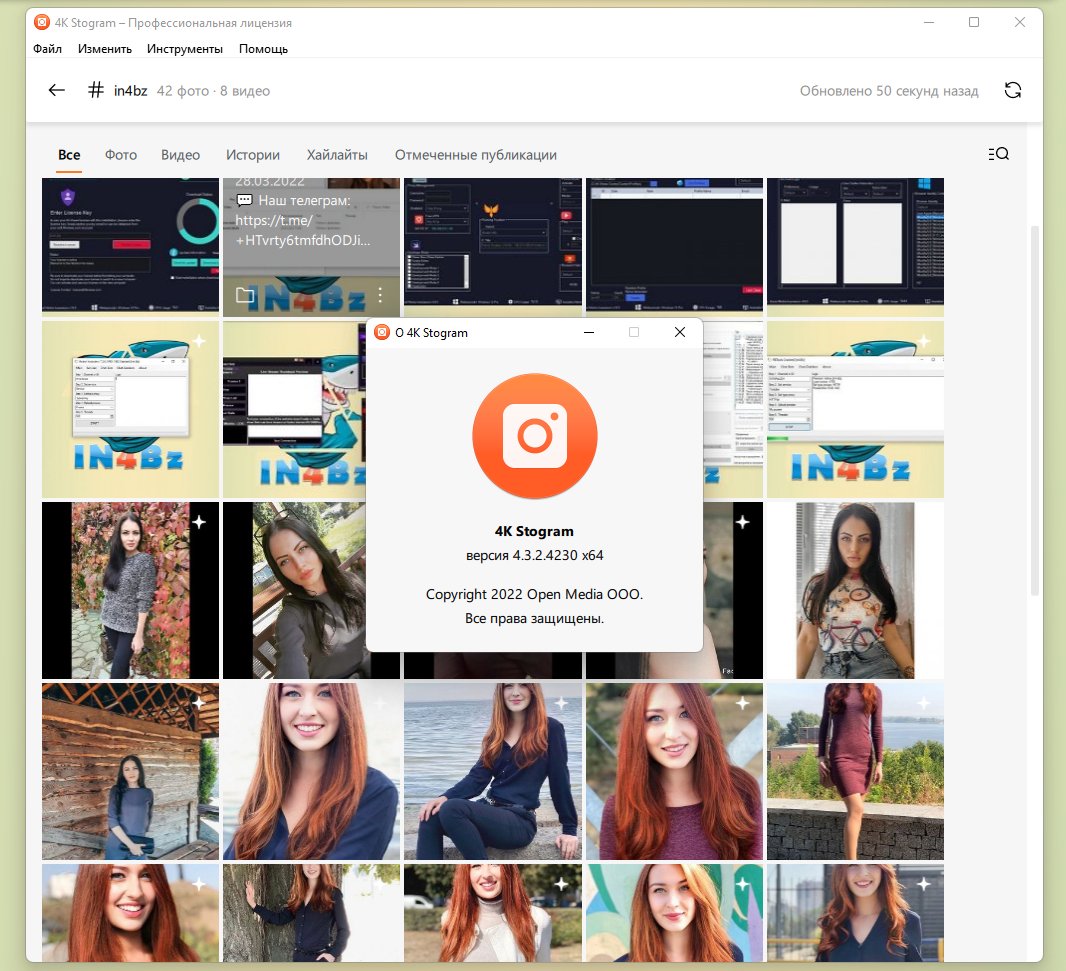Click the app icon in About dialog title bar

click(382, 333)
